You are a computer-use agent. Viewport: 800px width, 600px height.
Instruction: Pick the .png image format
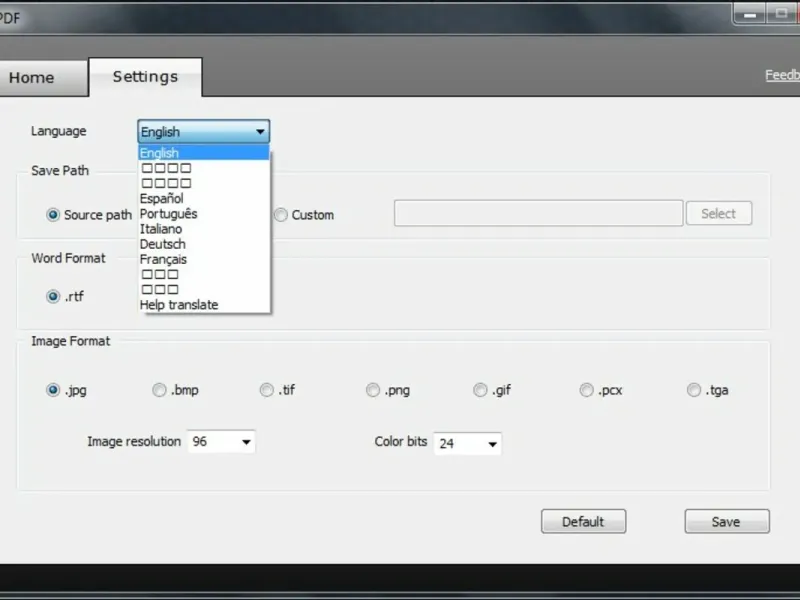point(373,390)
